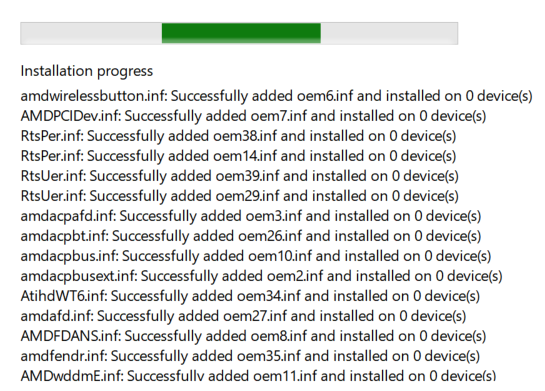The height and width of the screenshot is (391, 545).
Task: Click the Installation progress heading
Action: [x=87, y=71]
